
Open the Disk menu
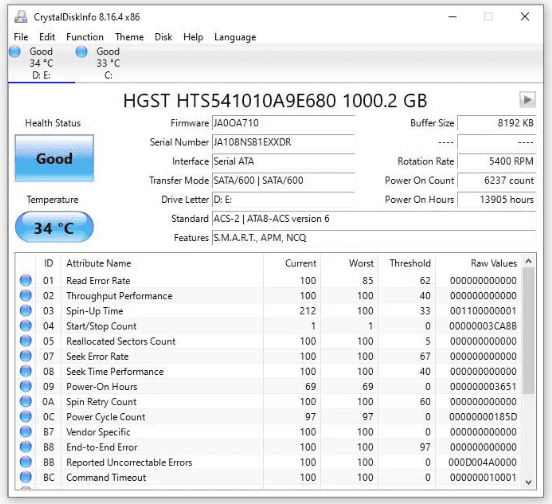[163, 37]
